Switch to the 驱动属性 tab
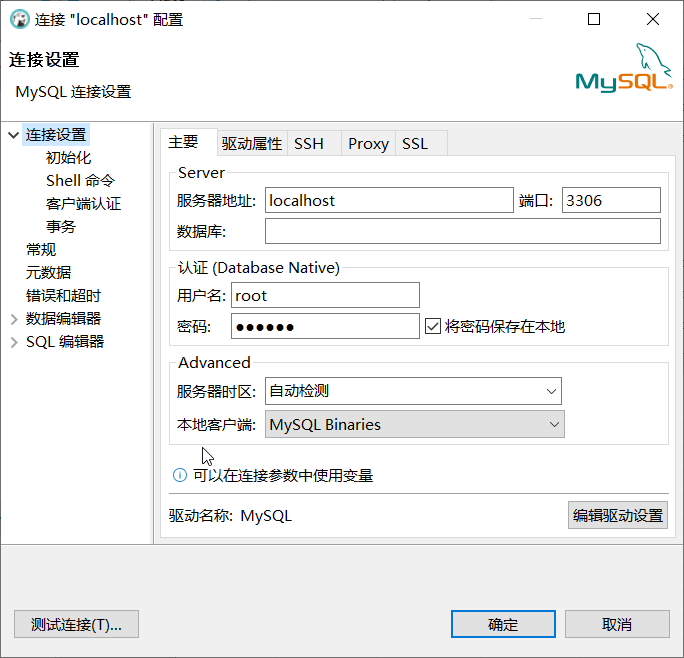 click(252, 144)
